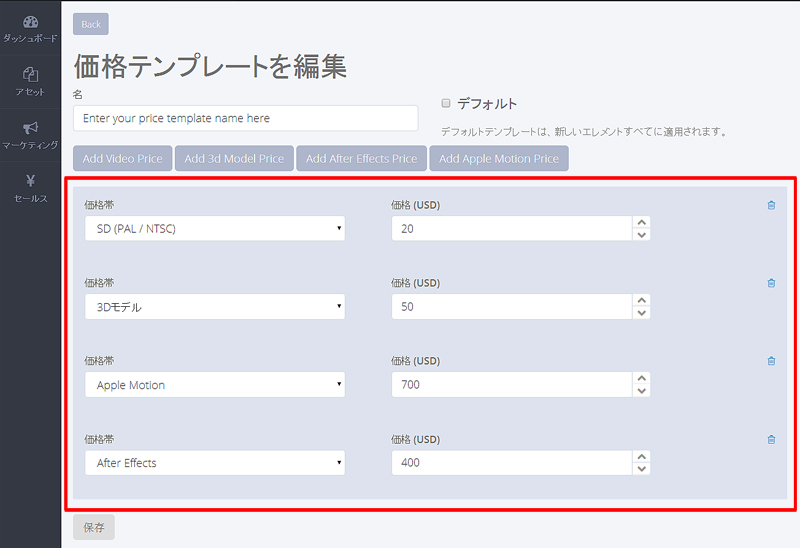
Task: Click Add Apple Motion Price button
Action: [499, 159]
